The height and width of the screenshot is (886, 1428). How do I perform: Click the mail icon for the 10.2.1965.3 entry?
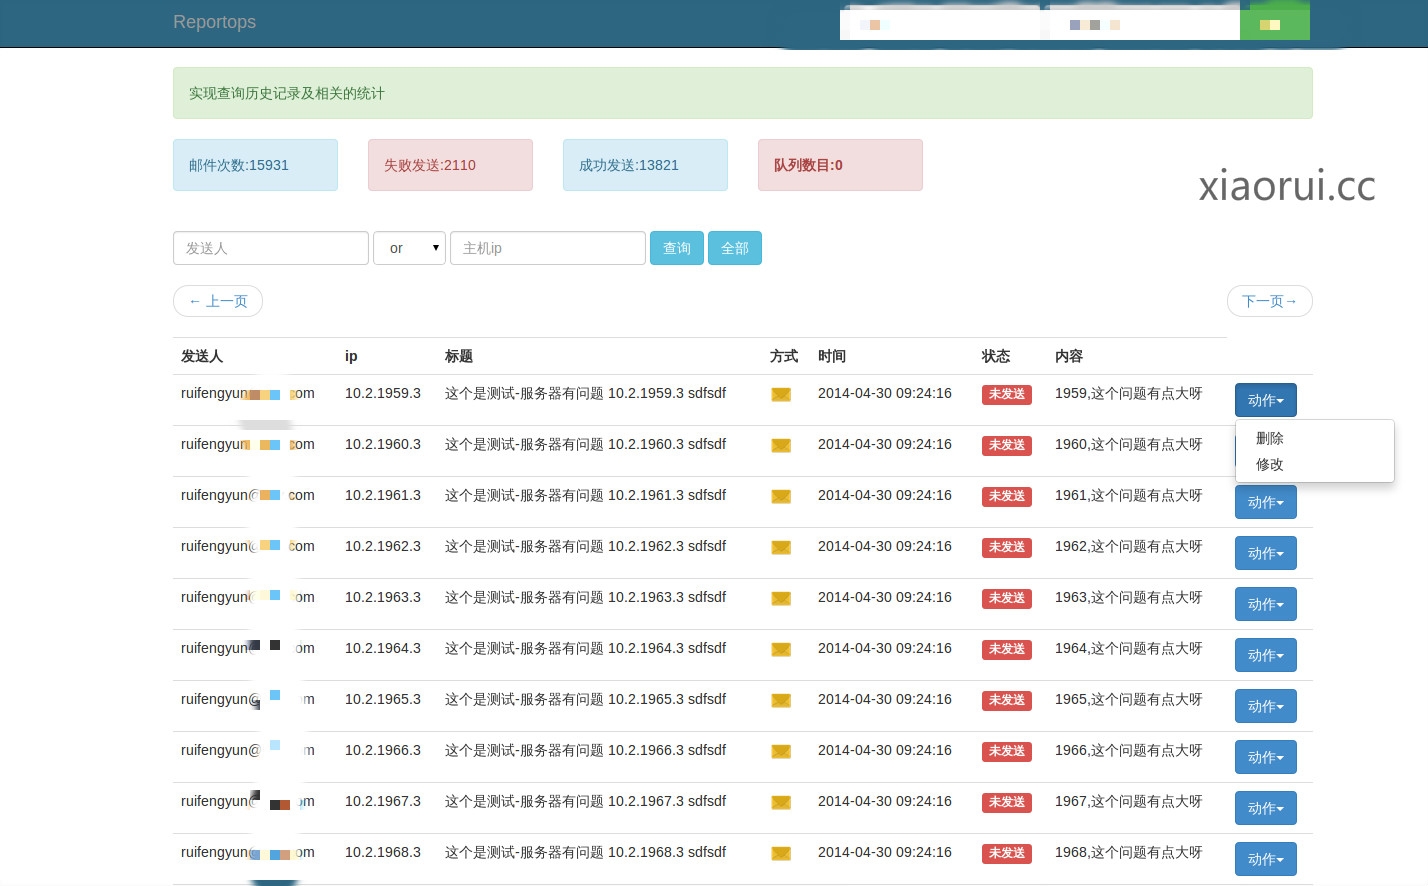pos(781,701)
